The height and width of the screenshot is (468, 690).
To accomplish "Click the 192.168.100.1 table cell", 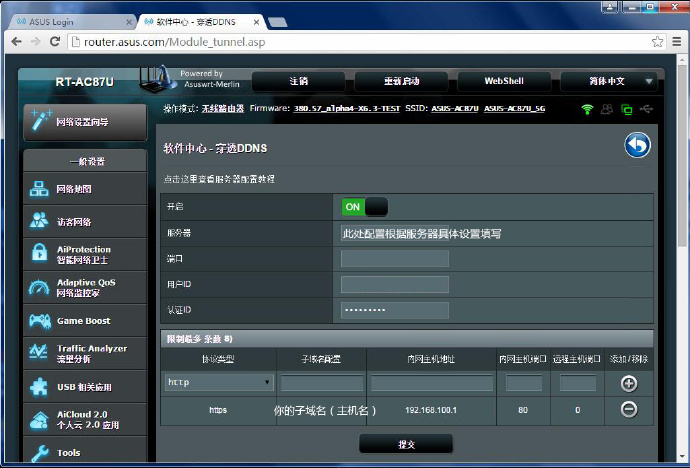I will pos(431,410).
